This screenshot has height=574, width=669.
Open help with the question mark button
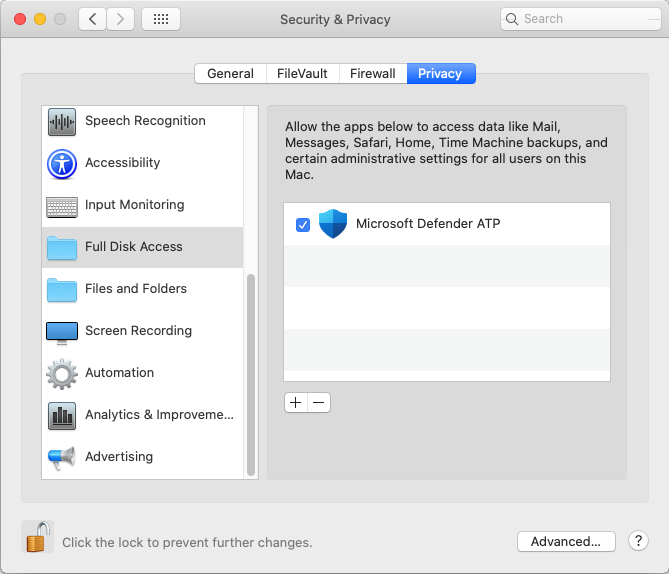click(638, 541)
